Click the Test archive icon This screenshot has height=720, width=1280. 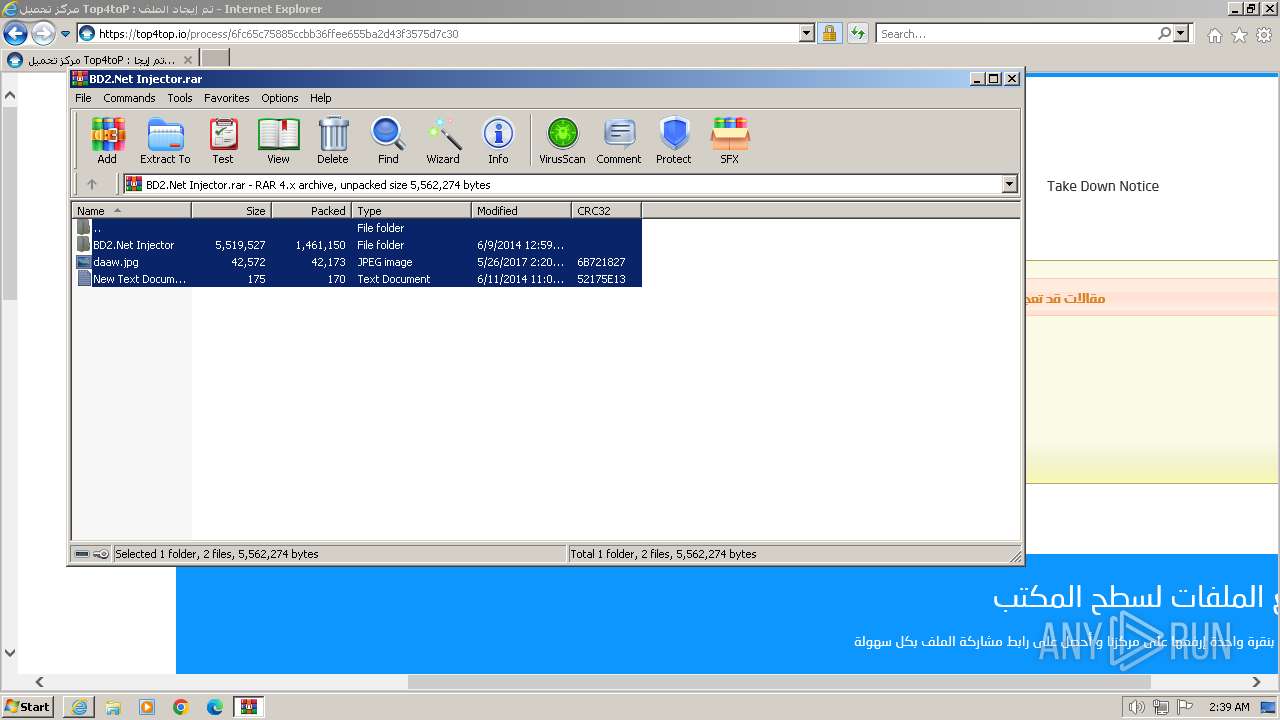click(x=223, y=140)
